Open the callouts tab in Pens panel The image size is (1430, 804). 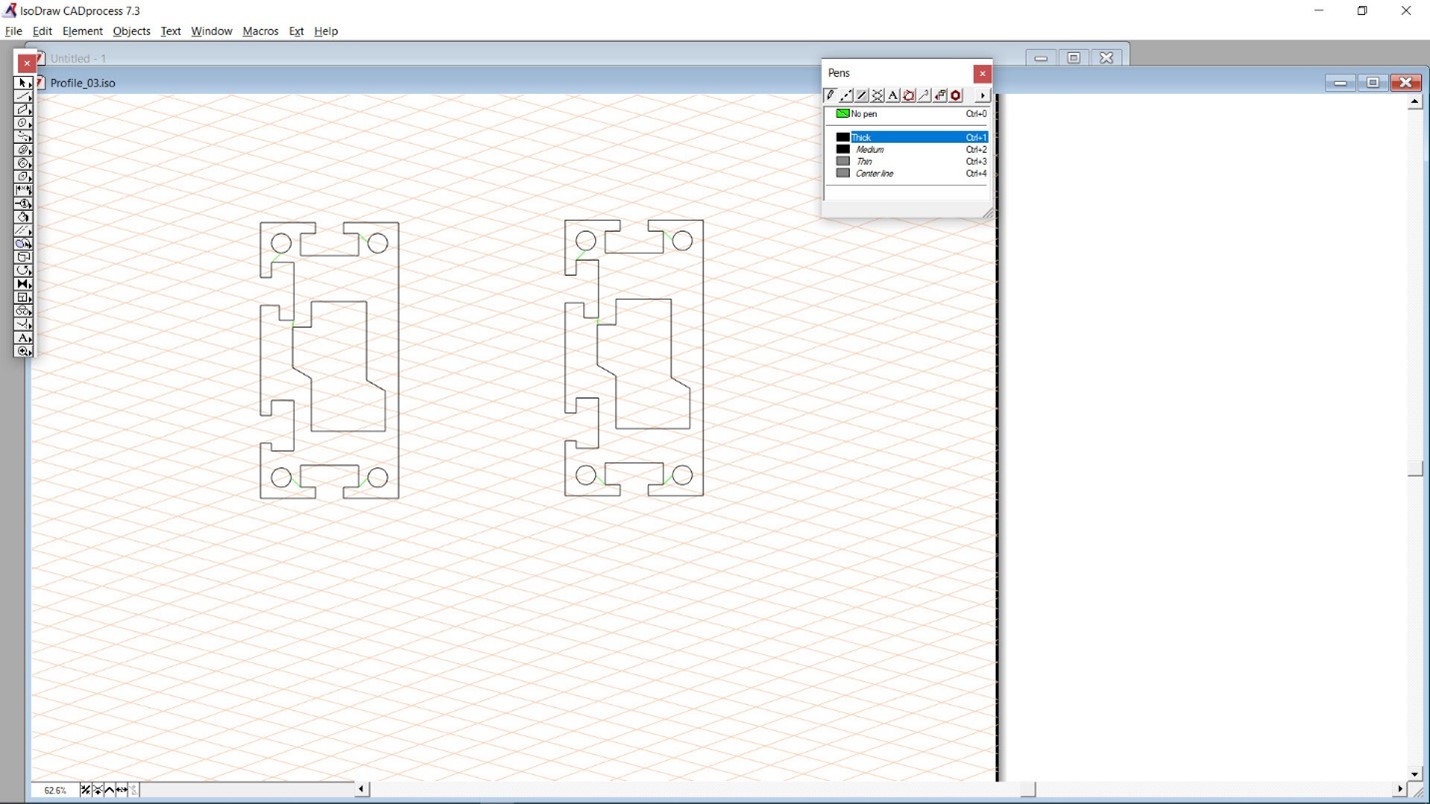click(924, 95)
